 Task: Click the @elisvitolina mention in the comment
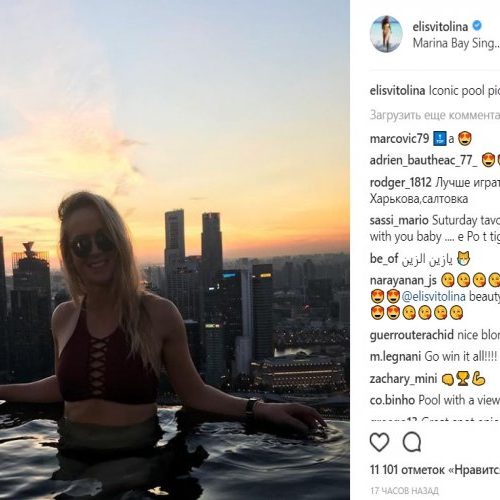[434, 297]
